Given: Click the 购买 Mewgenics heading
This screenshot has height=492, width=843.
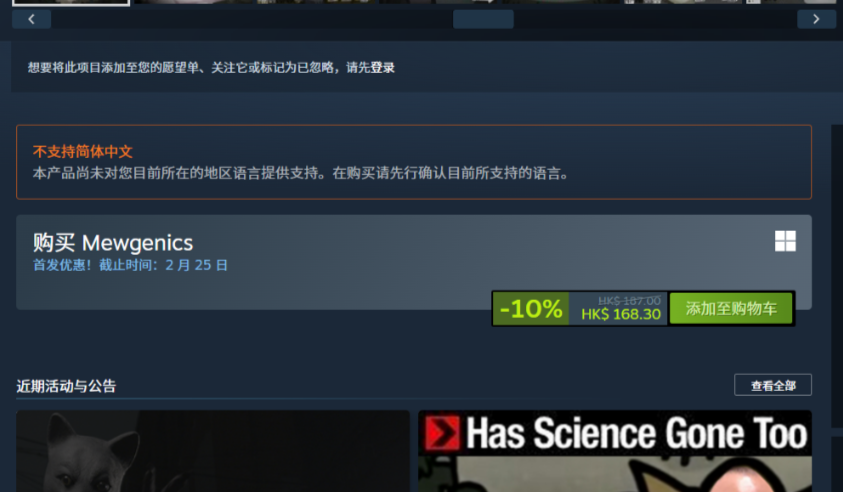Looking at the screenshot, I should point(113,243).
